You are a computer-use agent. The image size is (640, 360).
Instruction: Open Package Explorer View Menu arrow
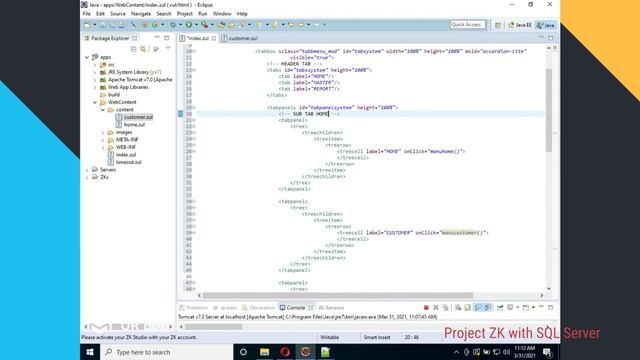click(168, 49)
